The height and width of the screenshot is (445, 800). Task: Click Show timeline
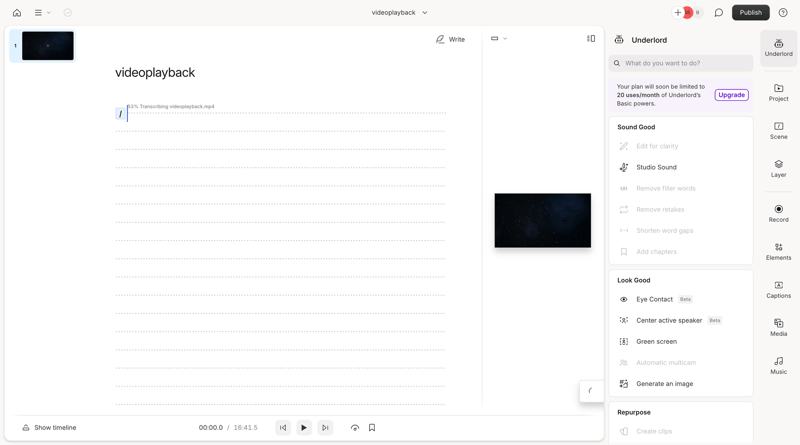point(49,428)
